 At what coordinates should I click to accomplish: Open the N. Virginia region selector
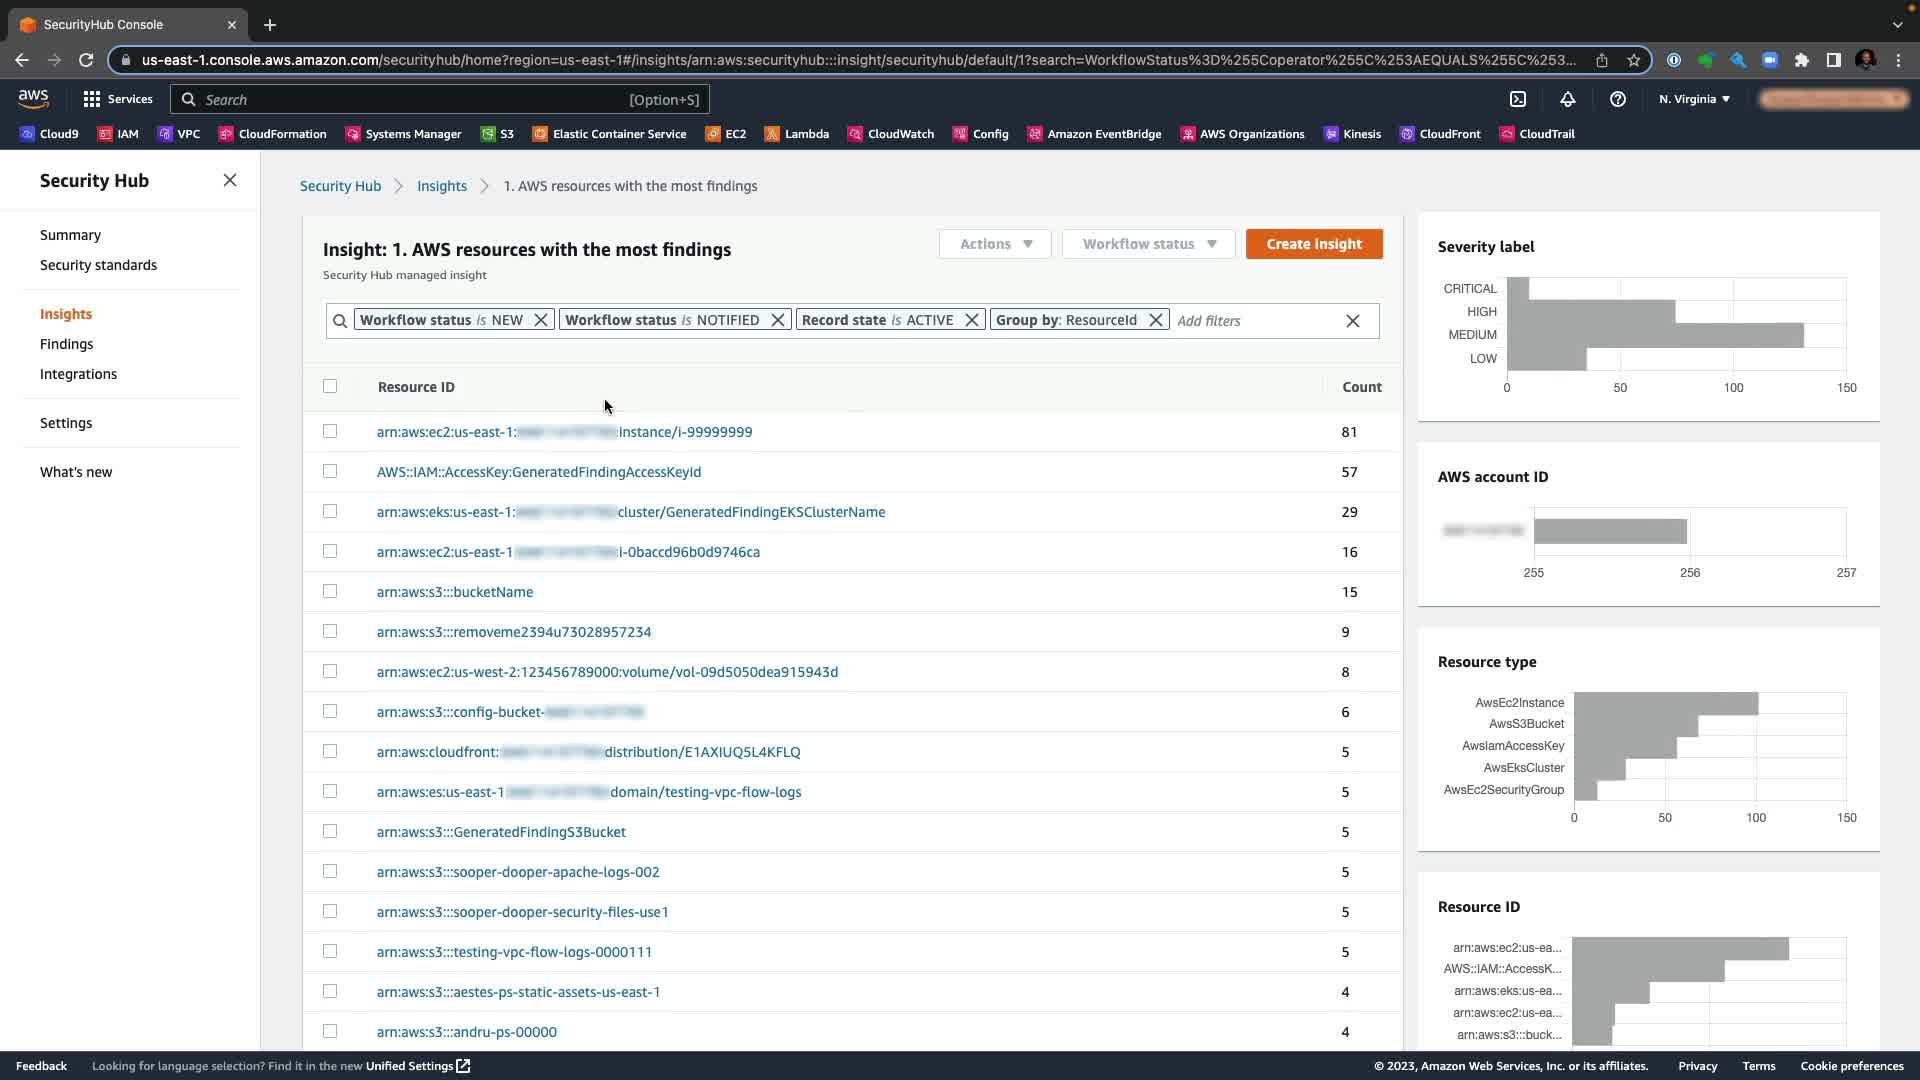[1694, 99]
